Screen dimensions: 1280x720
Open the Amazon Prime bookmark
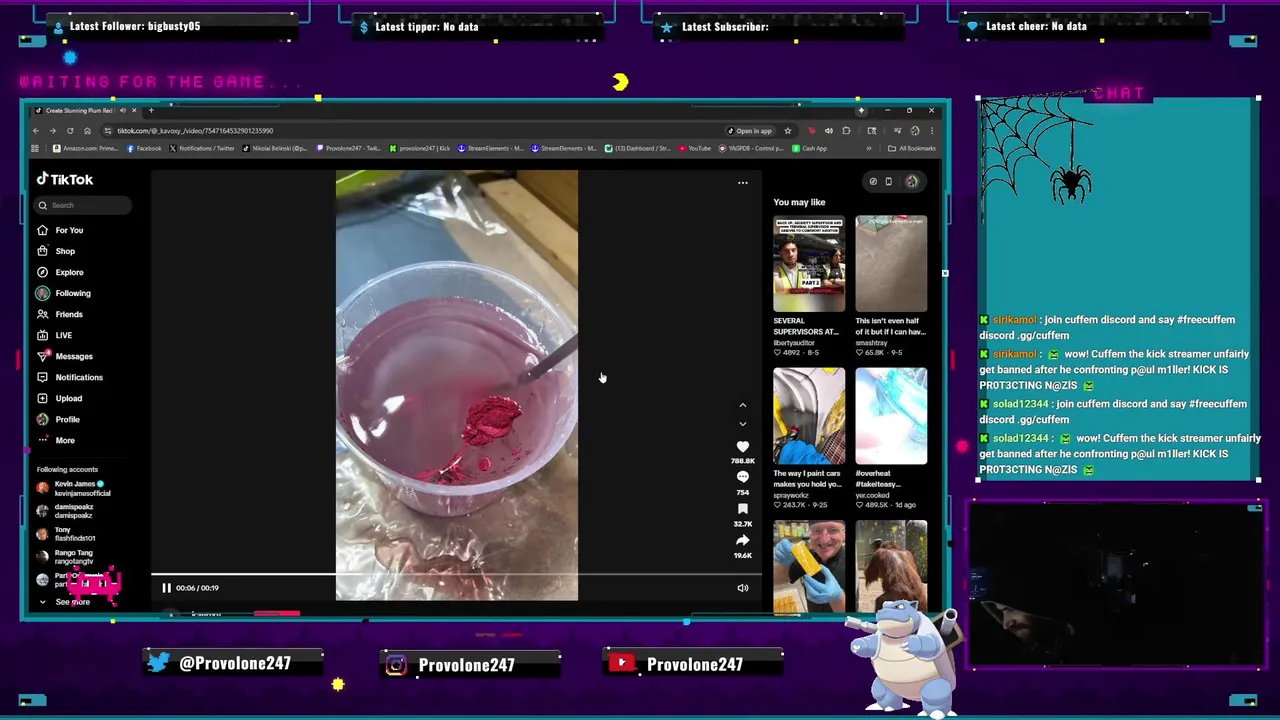pyautogui.click(x=84, y=149)
